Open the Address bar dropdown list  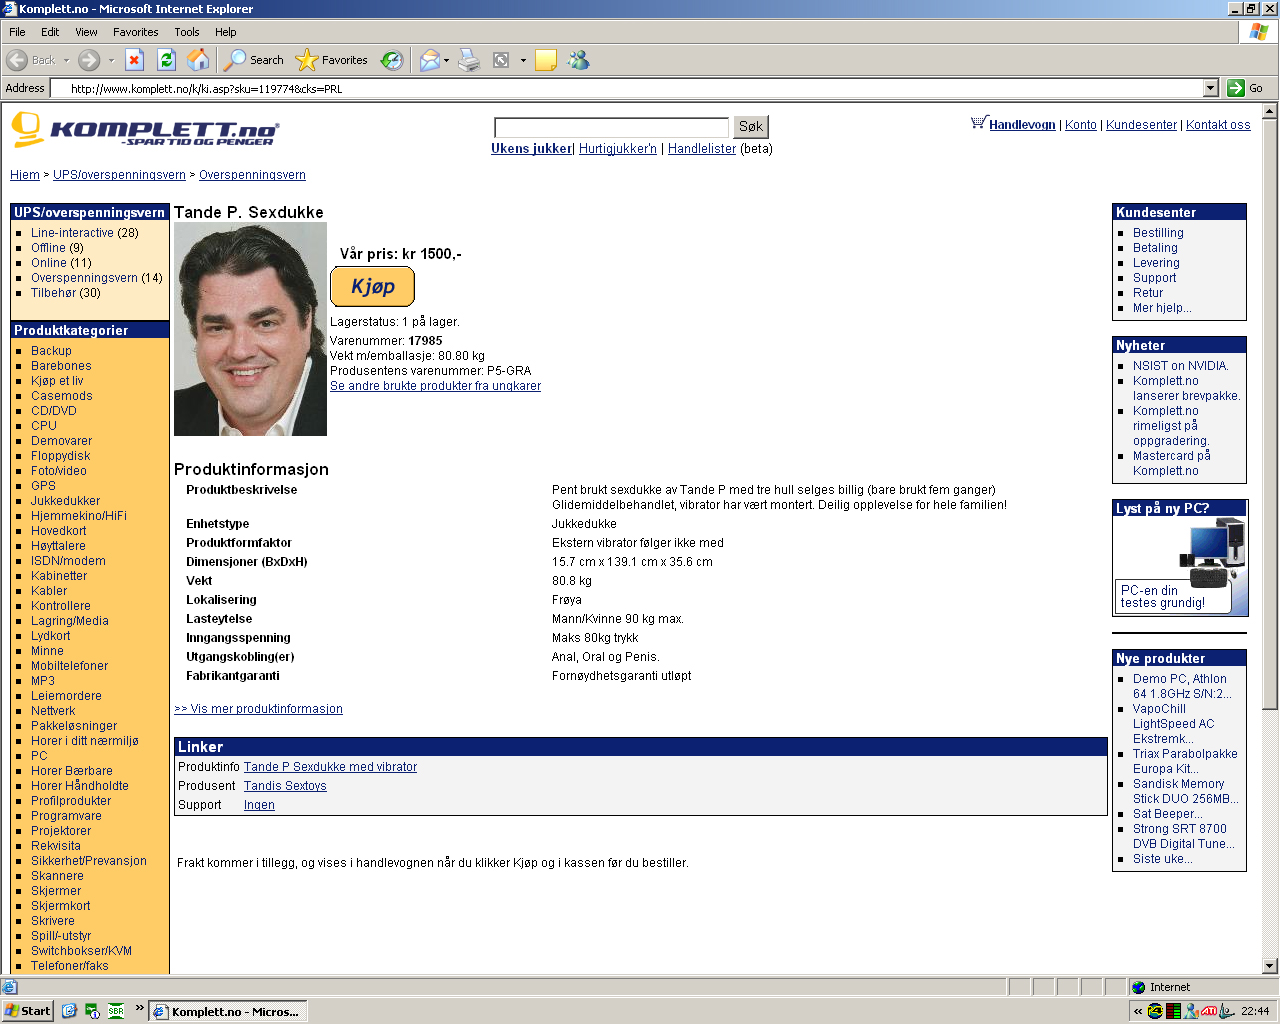(1211, 88)
